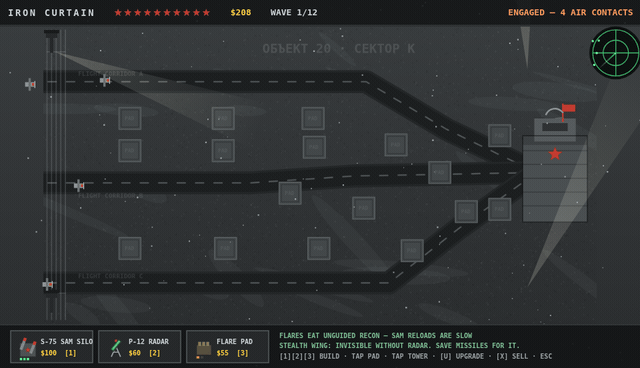
Task: Click the radar dish on headquarters roof
Action: [x=553, y=112]
